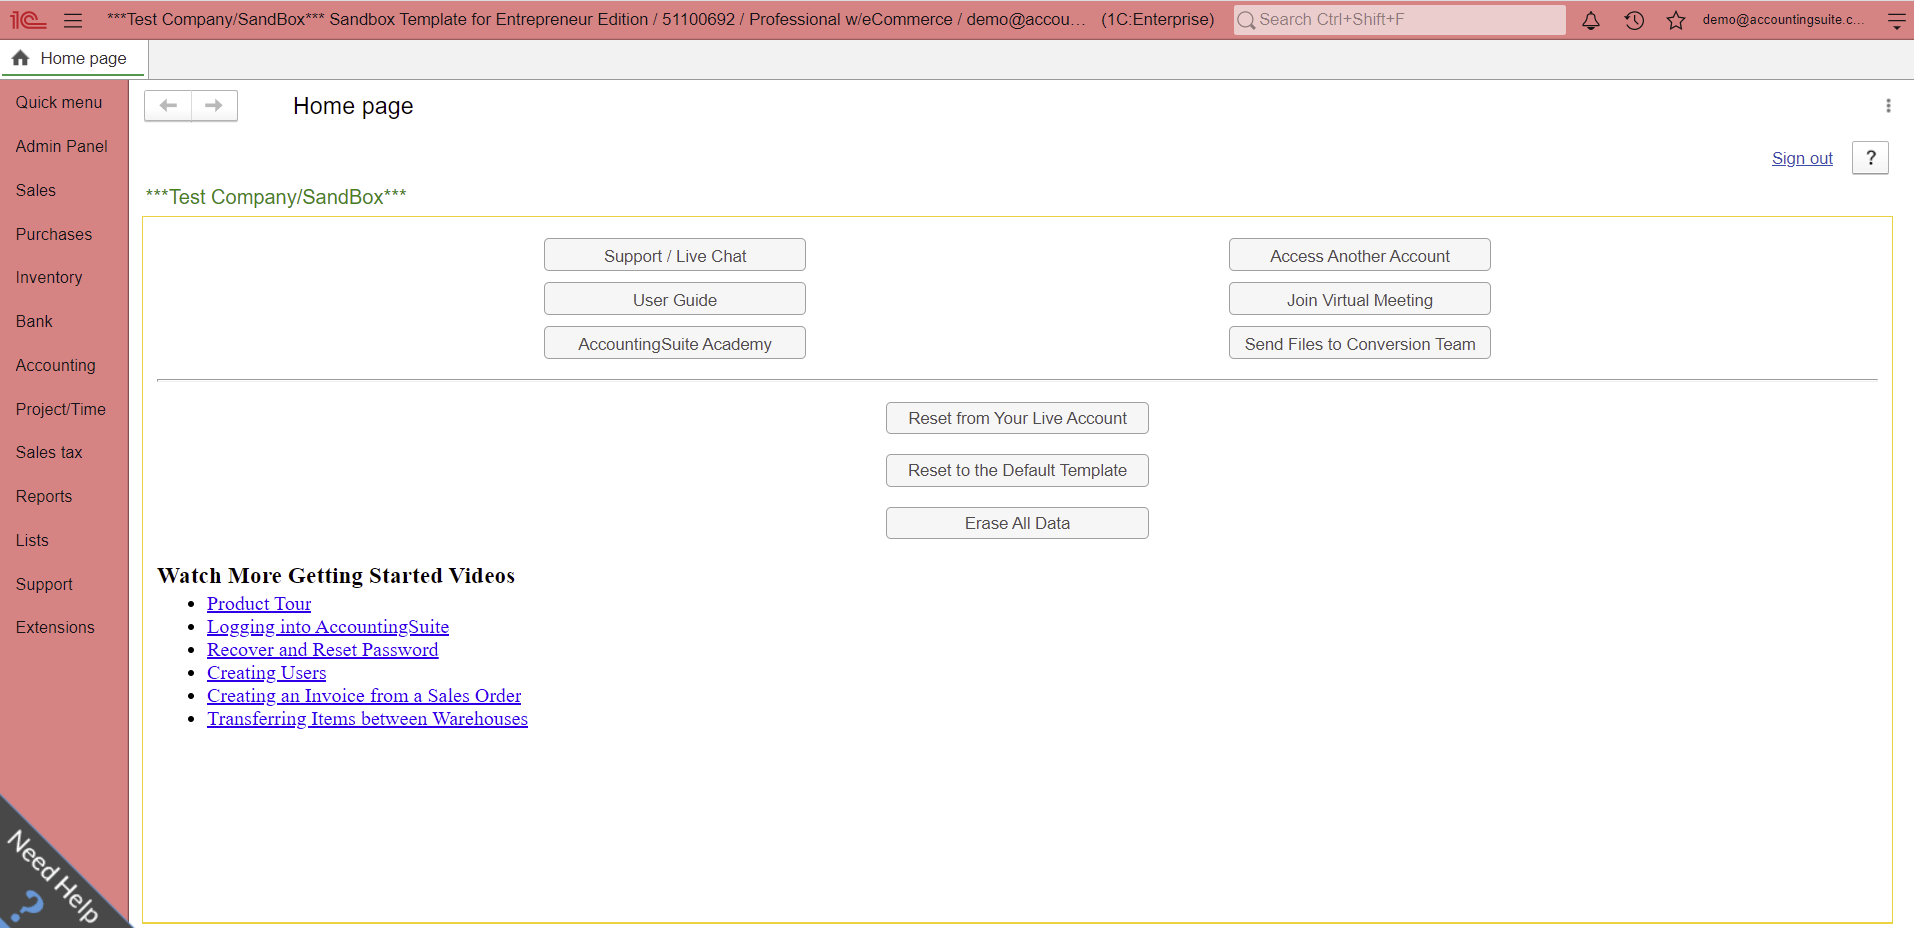Open the Purchases section
Viewport: 1914px width, 928px height.
(x=54, y=234)
